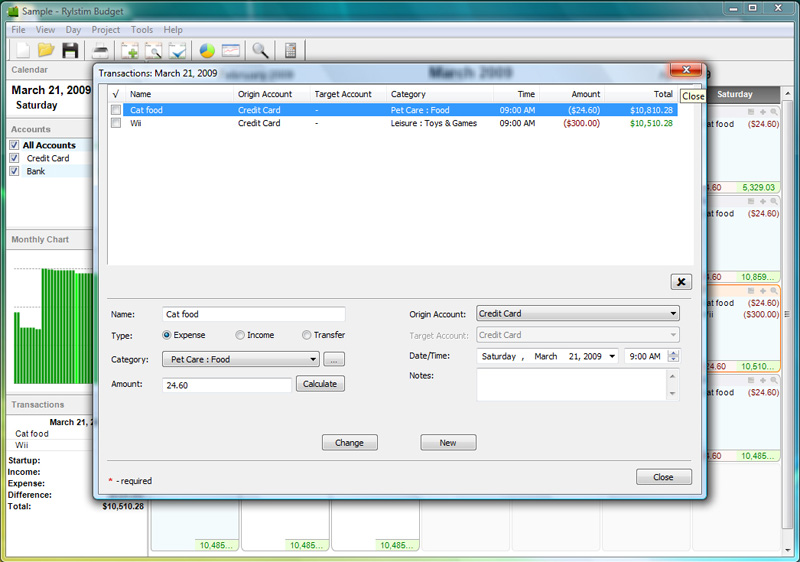Click the Close button at dialog bottom

pyautogui.click(x=663, y=477)
